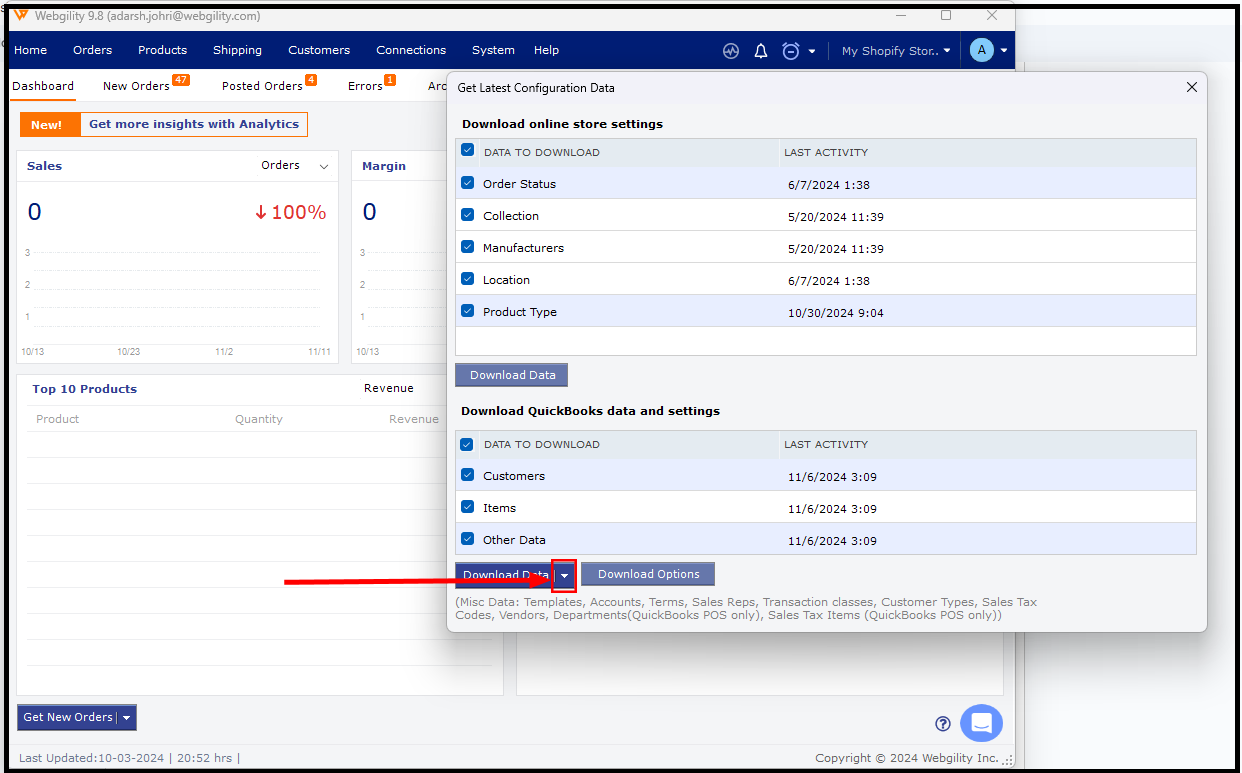Open the Home menu

31,50
